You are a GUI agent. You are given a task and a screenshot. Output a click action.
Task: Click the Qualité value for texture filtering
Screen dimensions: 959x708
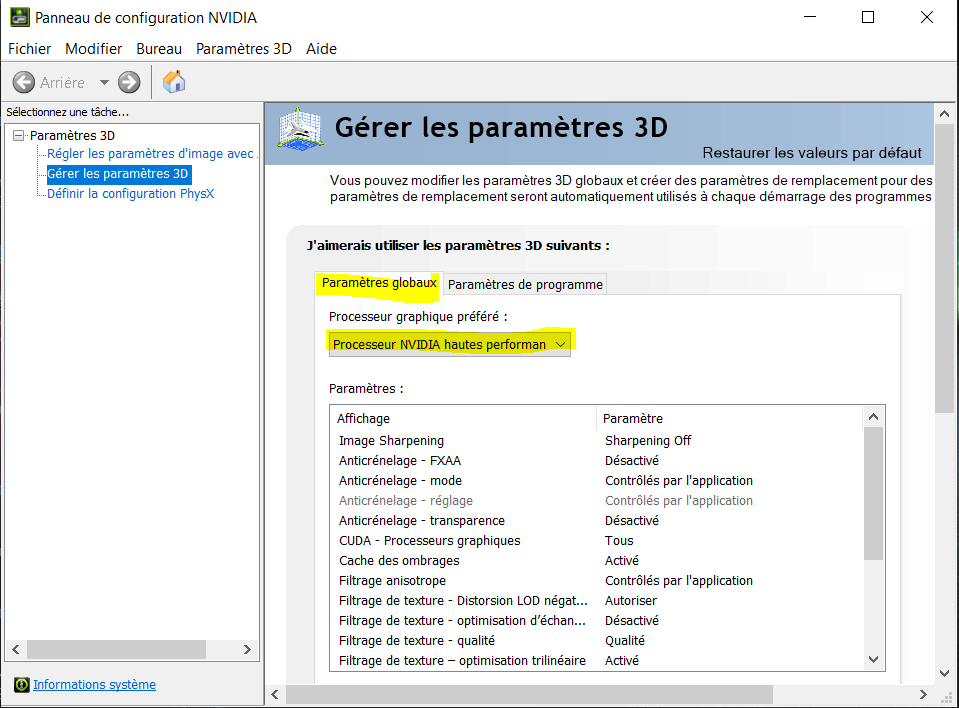pos(624,641)
